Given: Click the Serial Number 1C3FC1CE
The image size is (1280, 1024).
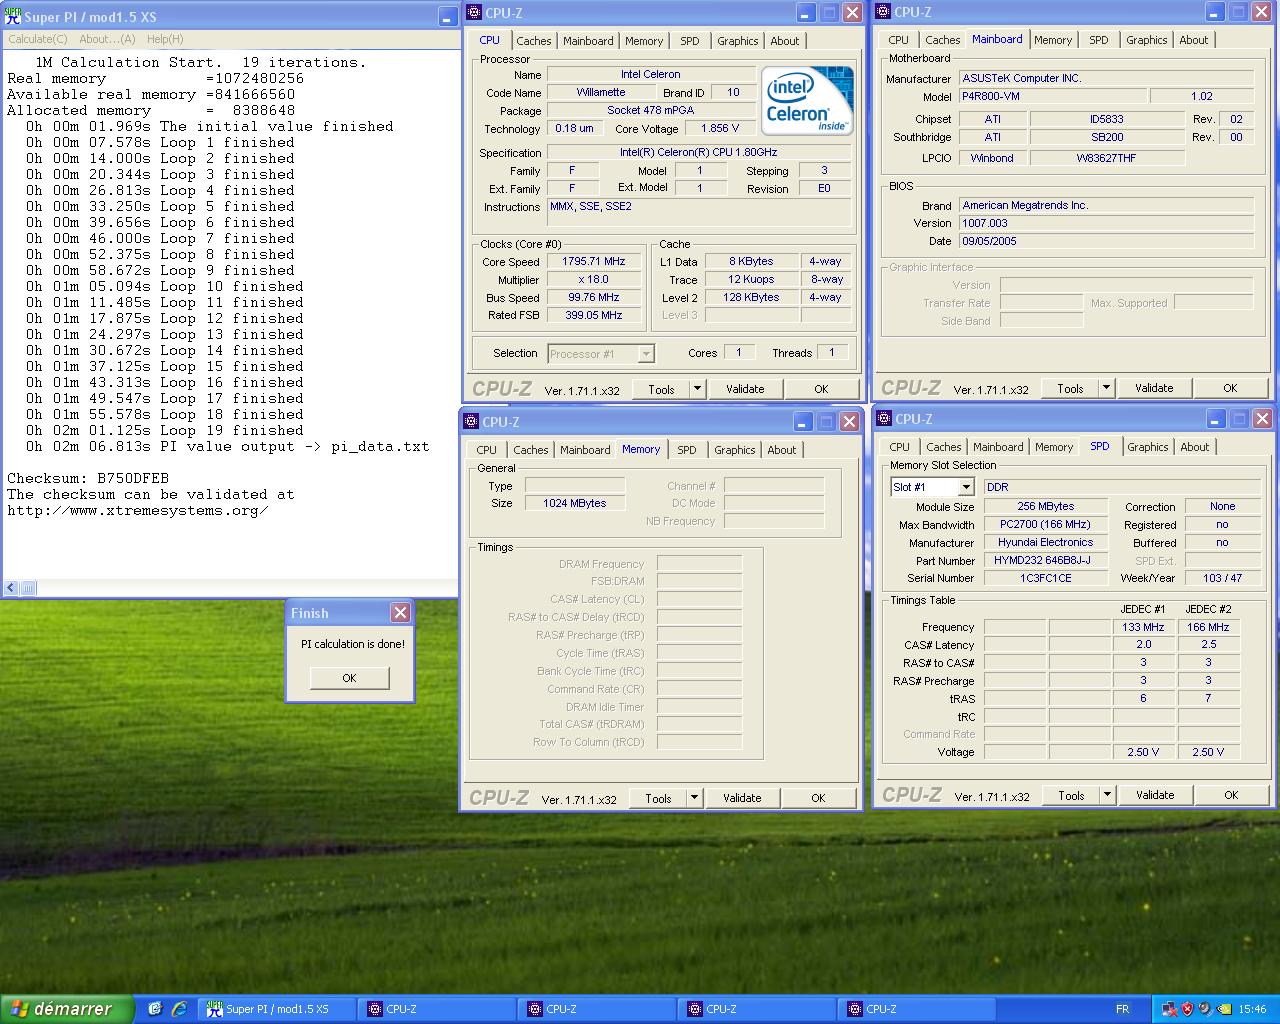Looking at the screenshot, I should coord(1045,578).
